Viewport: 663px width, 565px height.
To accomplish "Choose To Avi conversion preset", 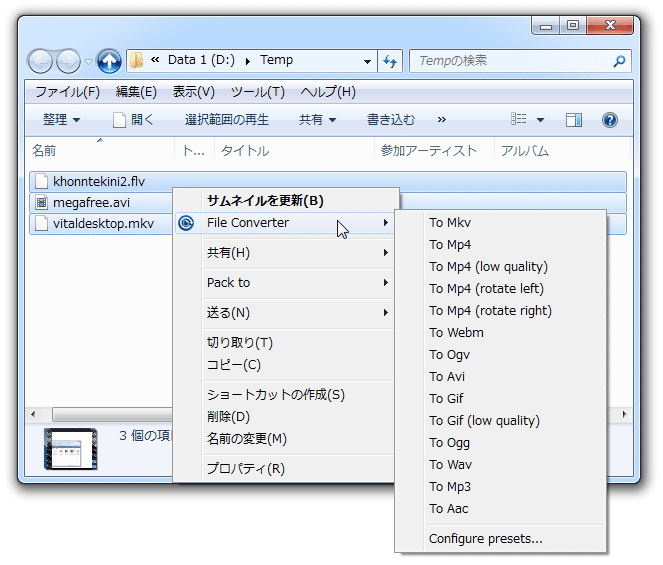I will point(500,377).
